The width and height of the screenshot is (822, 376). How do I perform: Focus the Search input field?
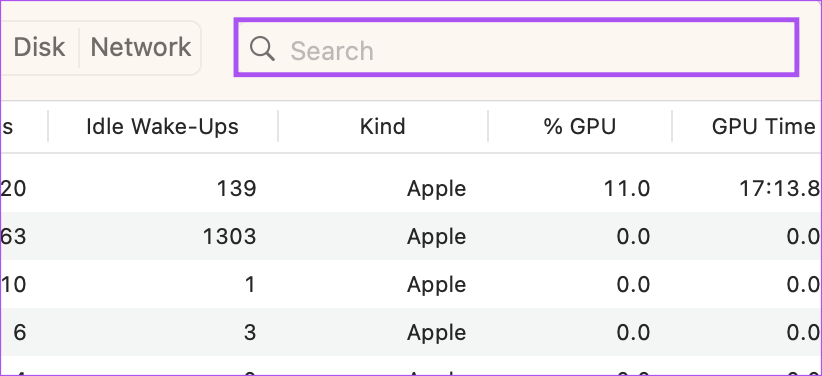point(516,48)
